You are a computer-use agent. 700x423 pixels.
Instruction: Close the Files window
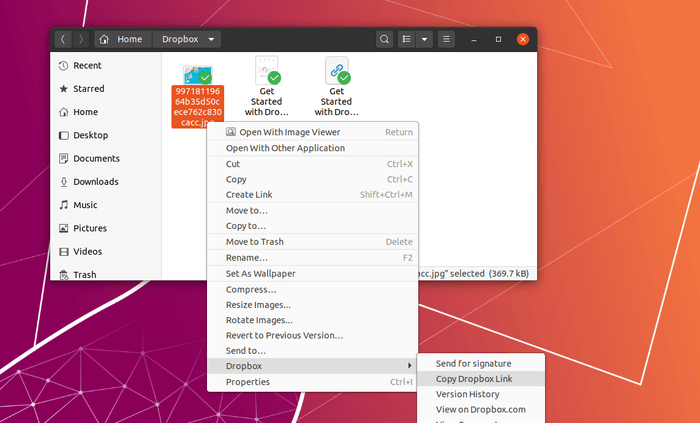click(523, 39)
